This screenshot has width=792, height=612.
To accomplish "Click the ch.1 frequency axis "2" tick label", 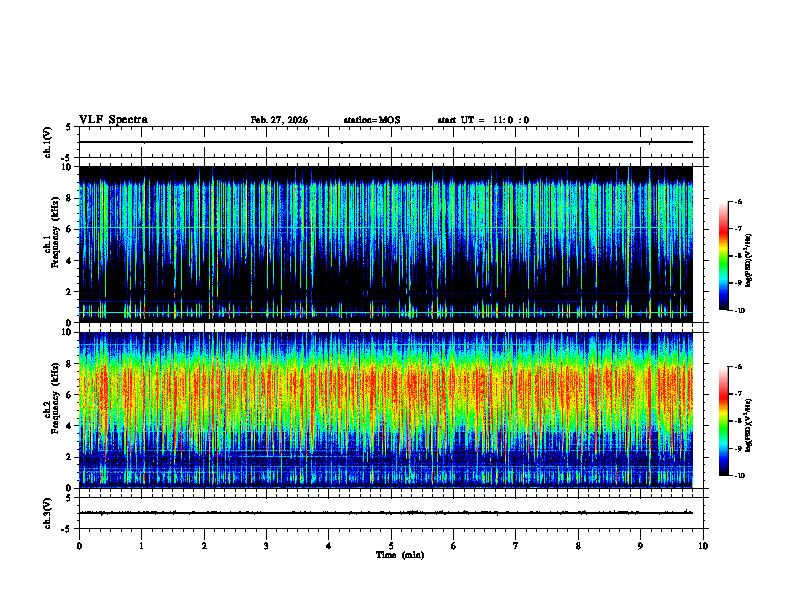I will coord(70,292).
